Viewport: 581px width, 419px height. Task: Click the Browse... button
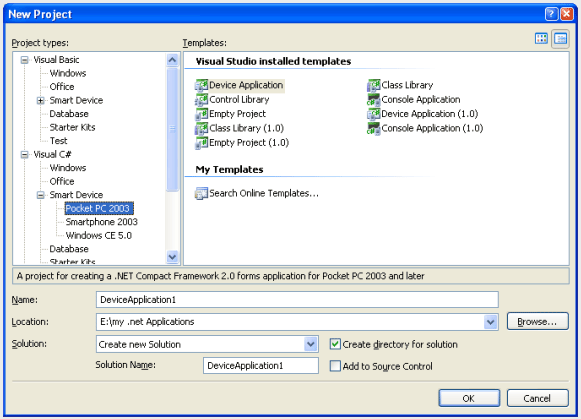[537, 322]
